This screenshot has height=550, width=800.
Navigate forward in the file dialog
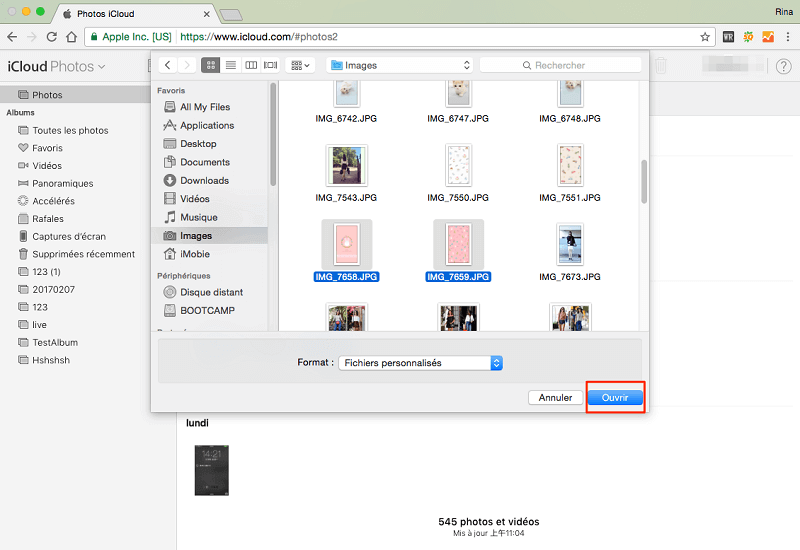[187, 65]
